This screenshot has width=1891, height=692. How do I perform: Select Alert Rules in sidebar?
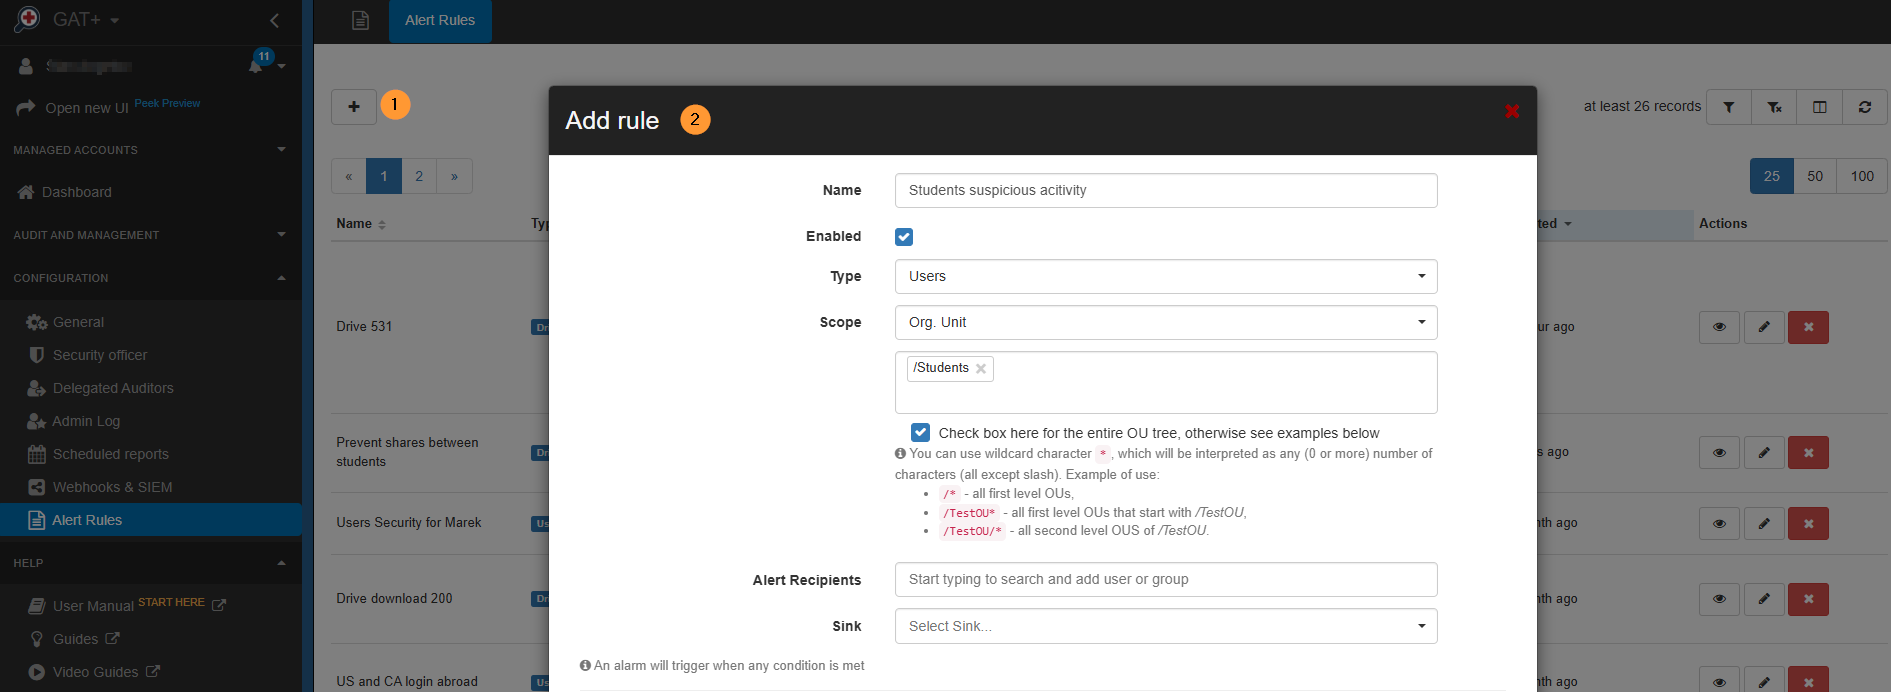click(150, 520)
